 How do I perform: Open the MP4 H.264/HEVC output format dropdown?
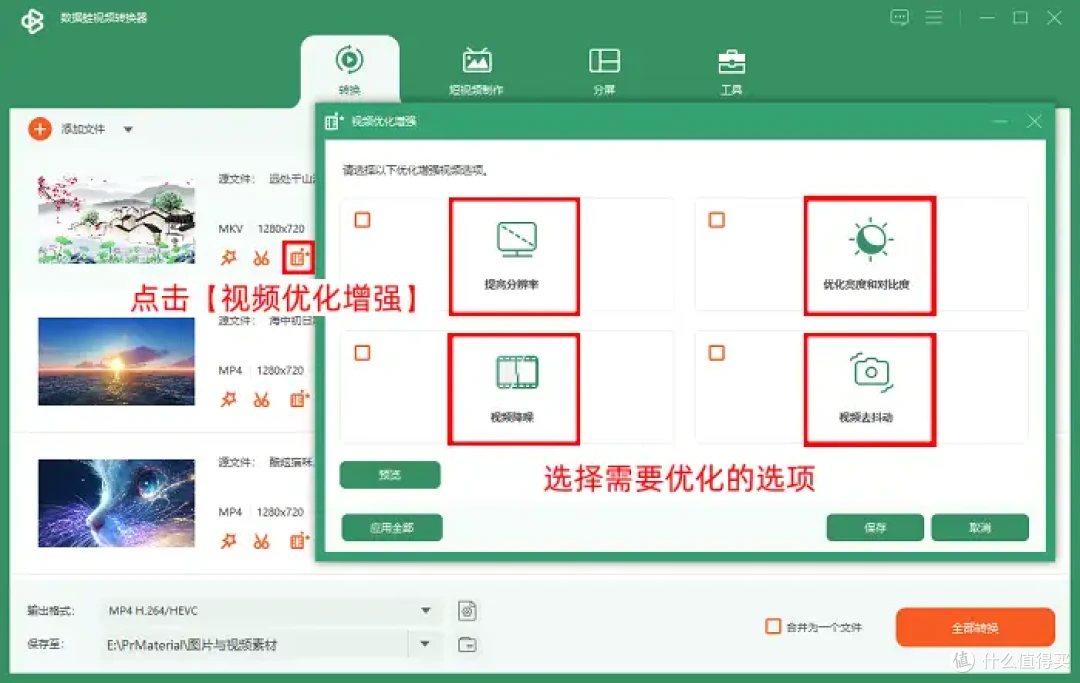tap(269, 611)
